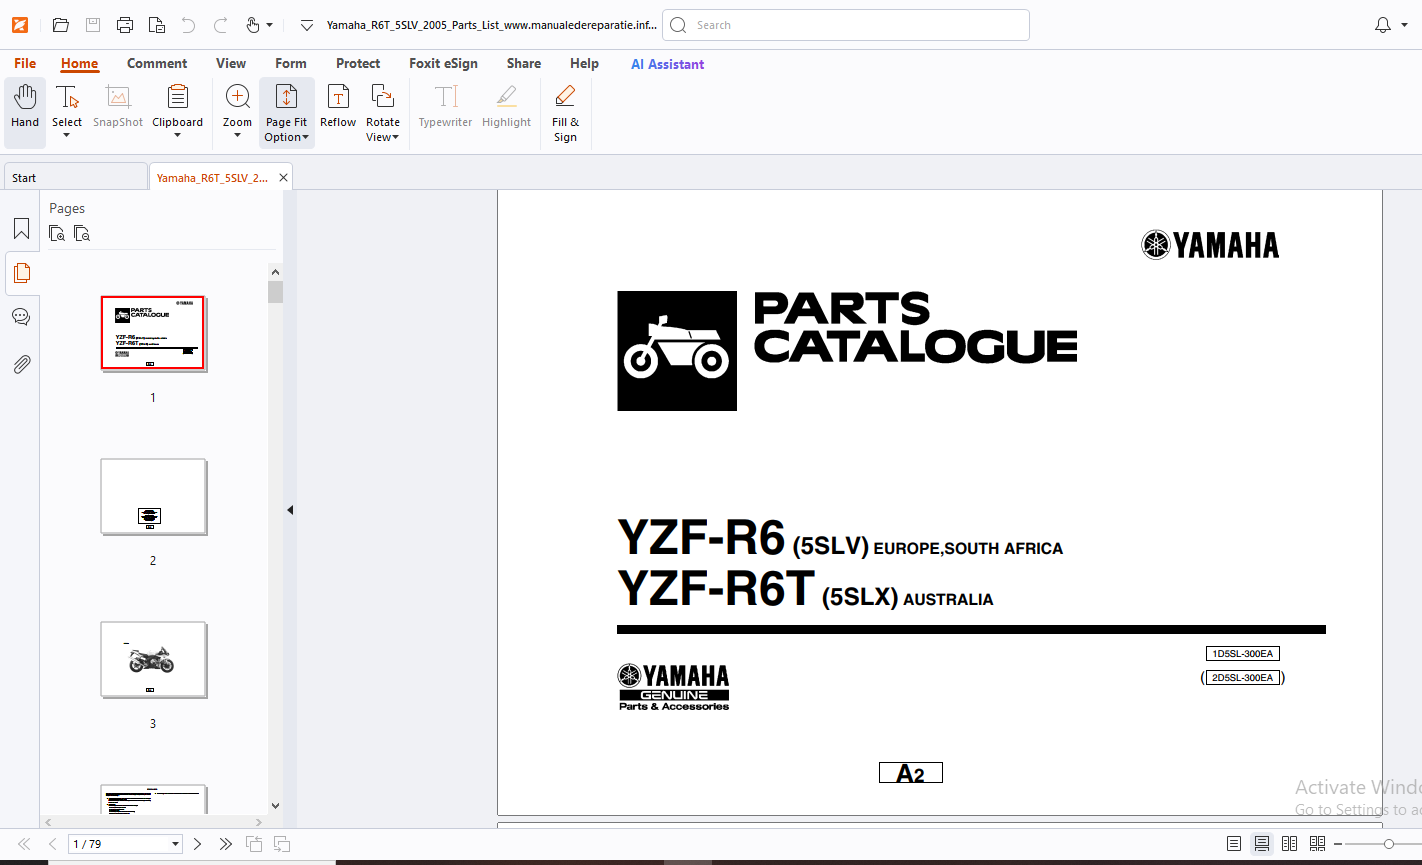This screenshot has height=865, width=1422.
Task: Select page 3 thumbnail with motorcycle
Action: point(153,660)
